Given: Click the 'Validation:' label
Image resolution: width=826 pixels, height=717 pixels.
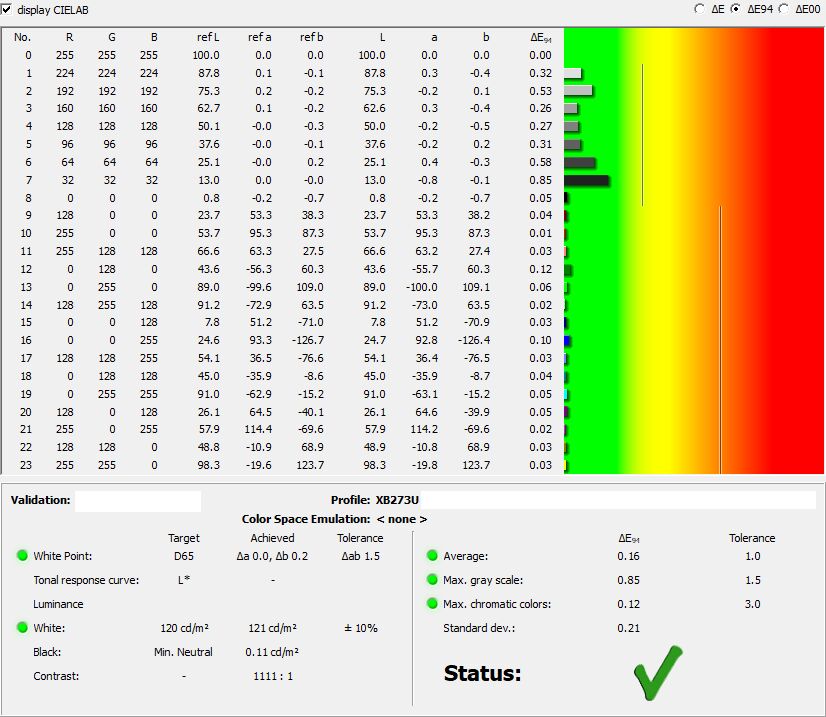Looking at the screenshot, I should [40, 500].
